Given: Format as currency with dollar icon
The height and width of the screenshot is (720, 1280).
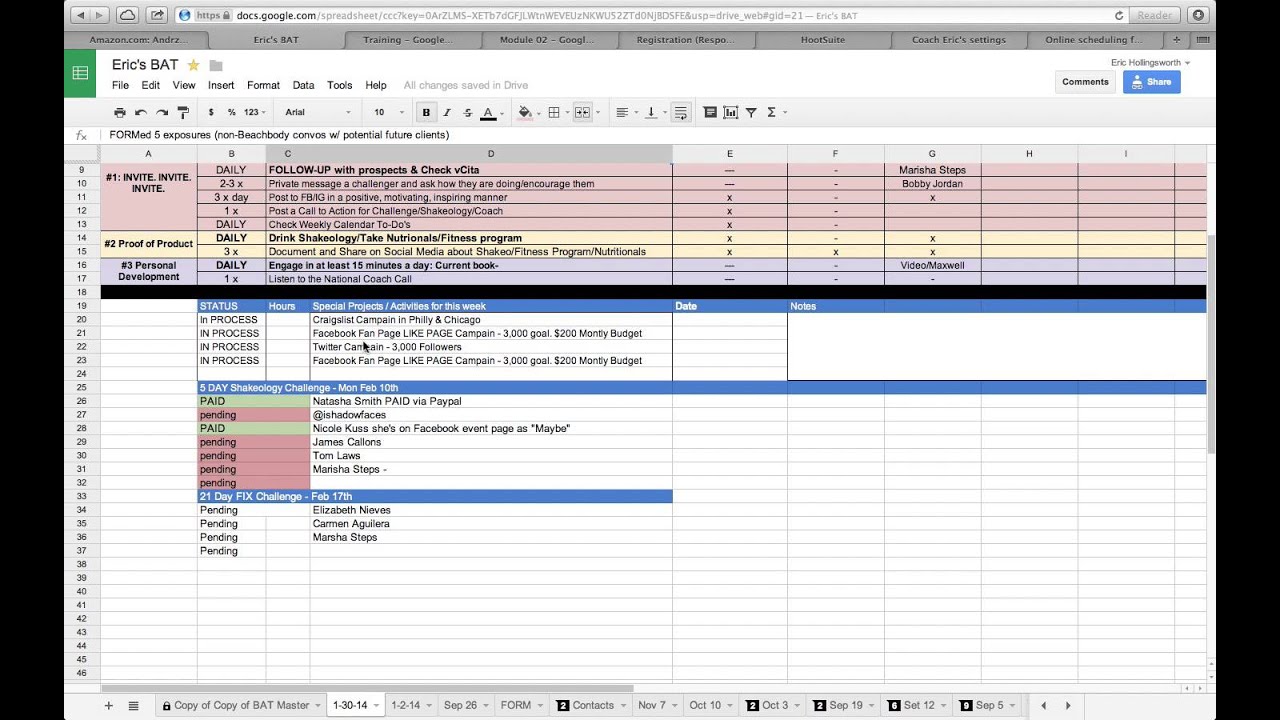Looking at the screenshot, I should tap(211, 113).
